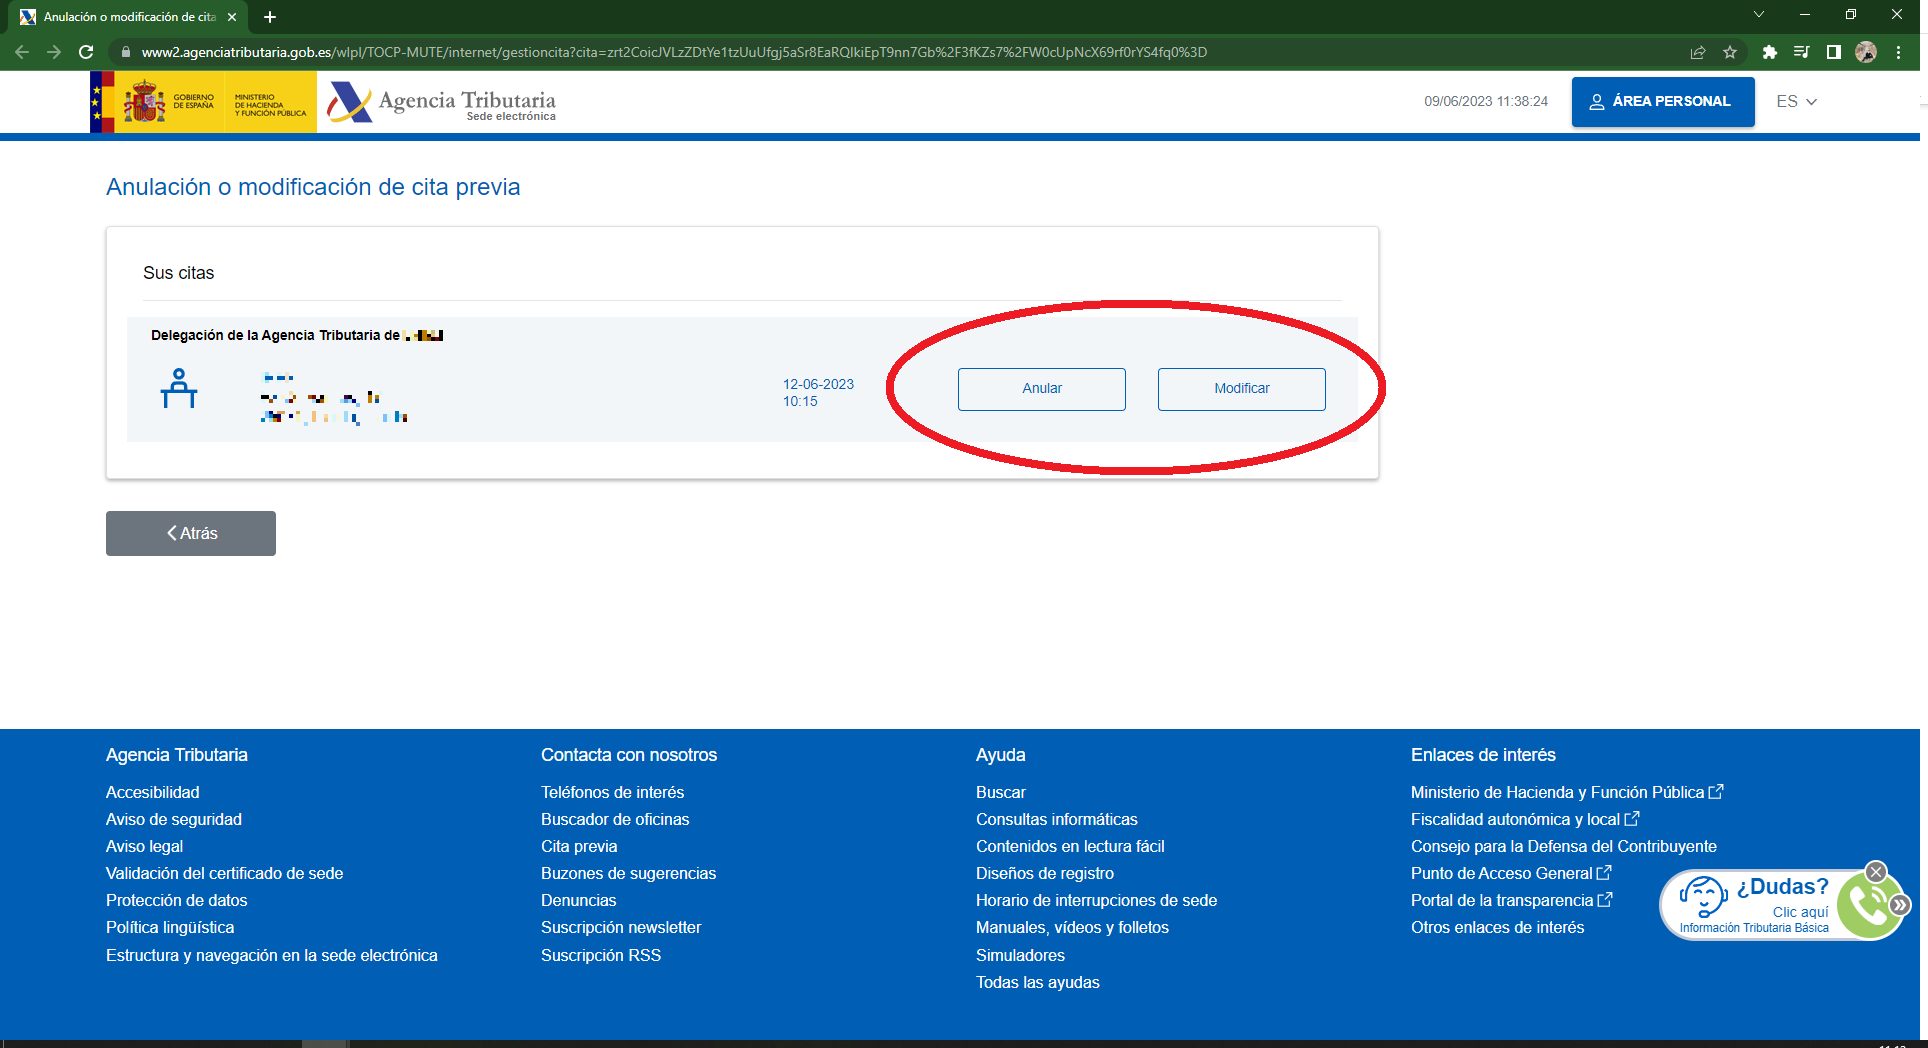
Task: Click the green phone call icon
Action: pos(1868,906)
